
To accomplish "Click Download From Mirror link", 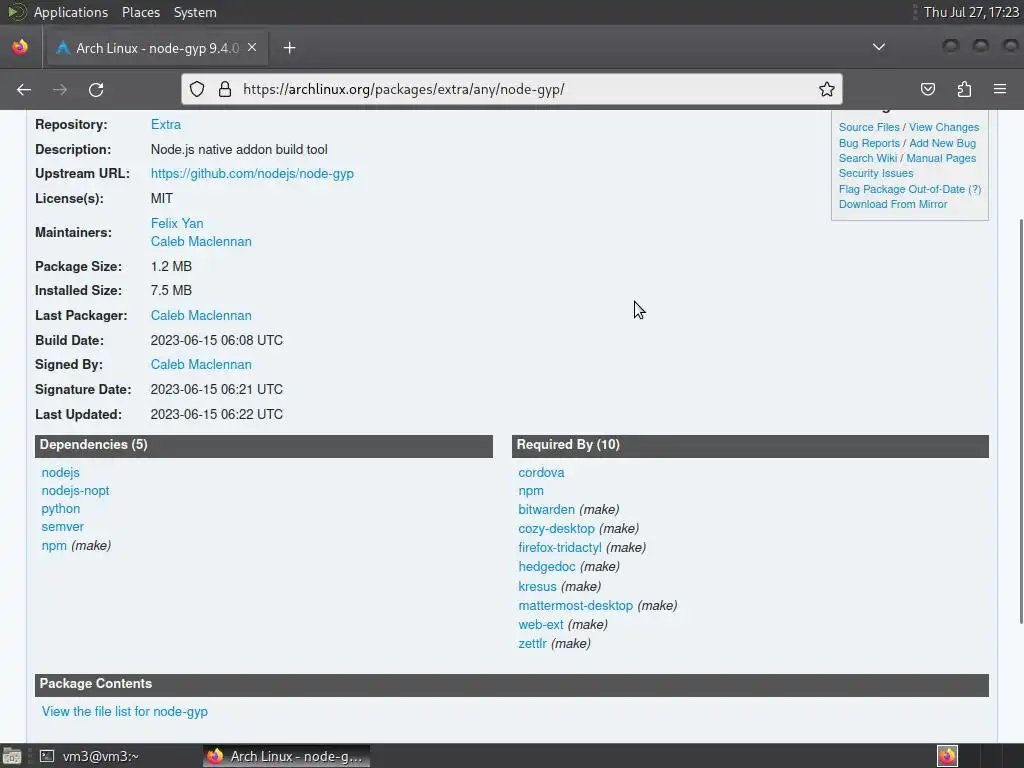I will (893, 204).
